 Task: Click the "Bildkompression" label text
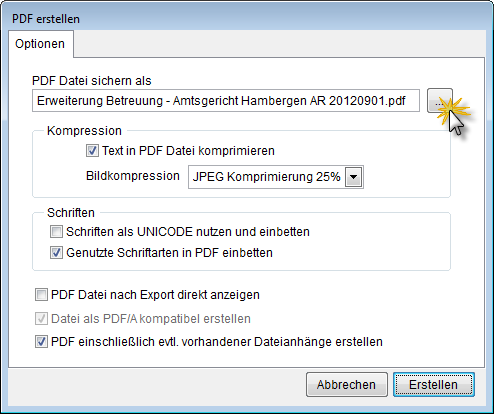coord(133,176)
